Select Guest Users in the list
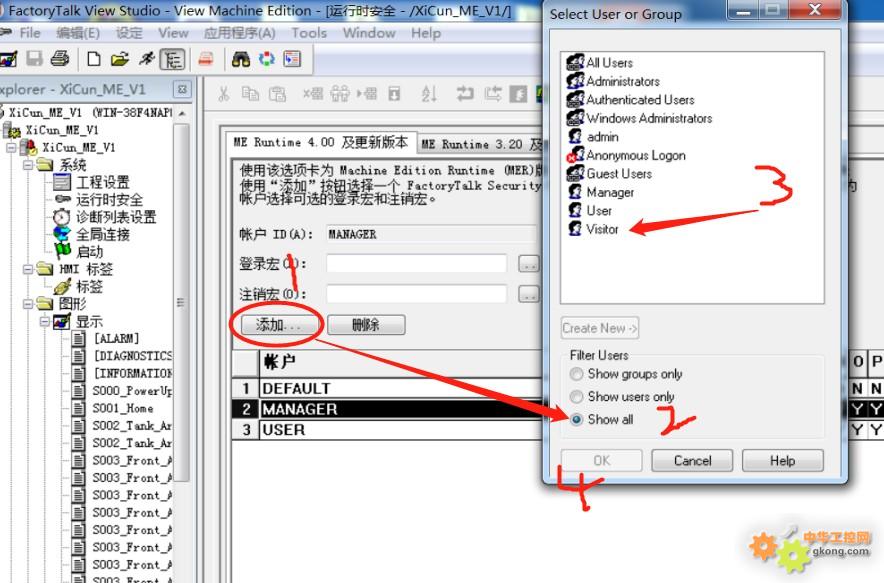Viewport: 884px width, 583px height. (x=619, y=174)
